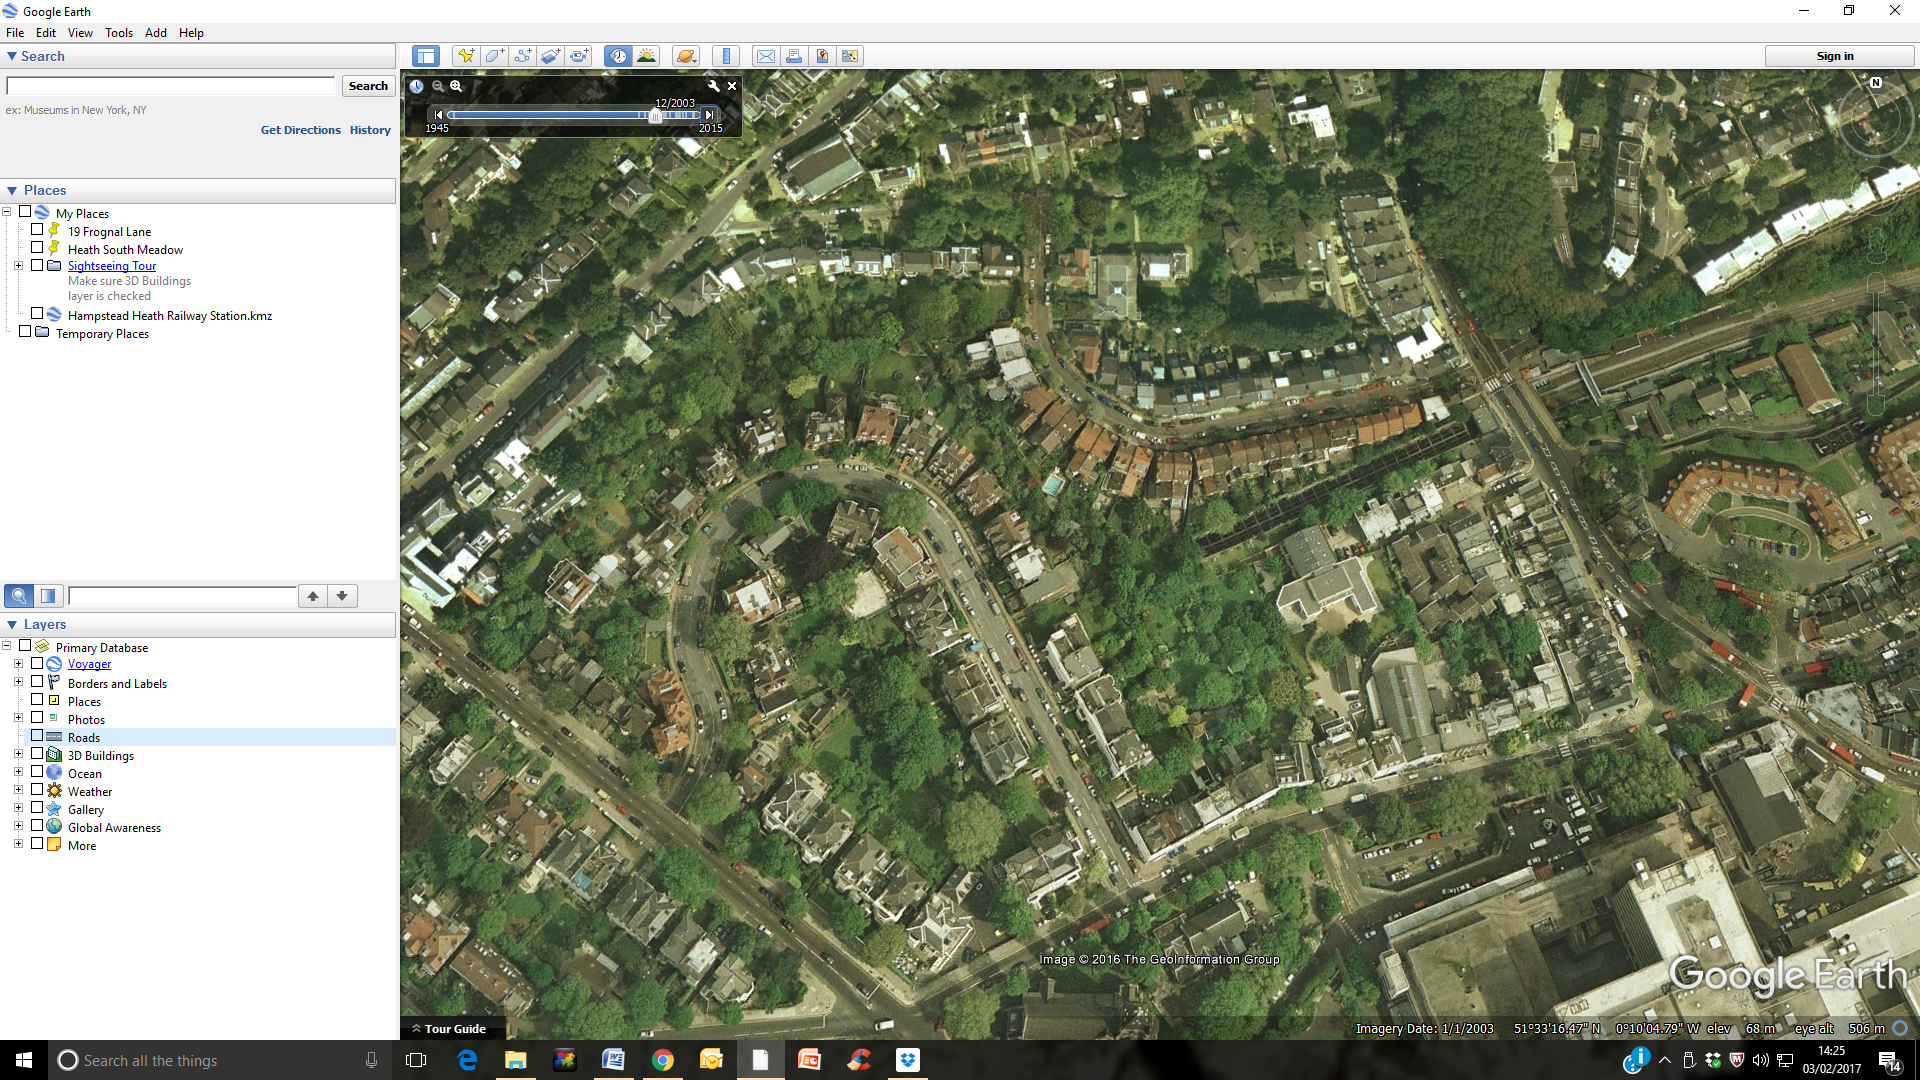Close the historical imagery slider panel
The width and height of the screenshot is (1920, 1080).
click(732, 86)
